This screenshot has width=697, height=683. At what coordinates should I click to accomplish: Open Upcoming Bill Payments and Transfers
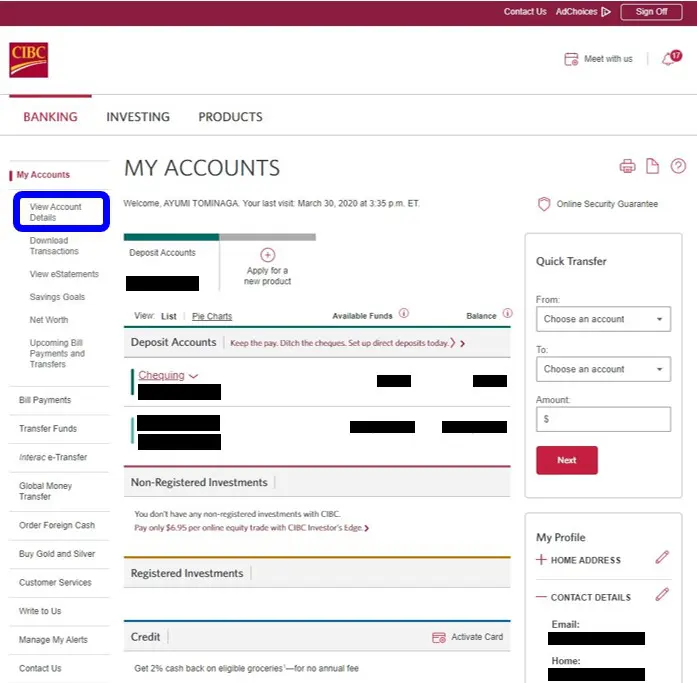coord(57,353)
